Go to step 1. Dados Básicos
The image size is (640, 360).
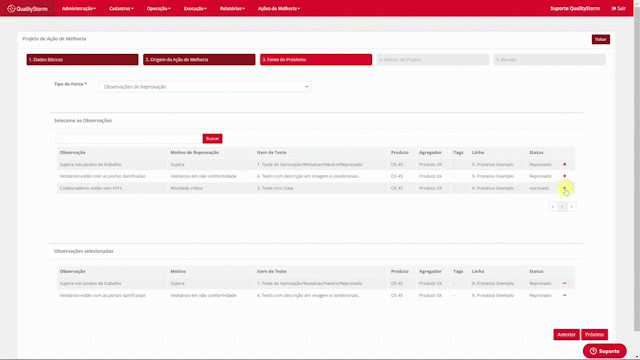tap(82, 60)
